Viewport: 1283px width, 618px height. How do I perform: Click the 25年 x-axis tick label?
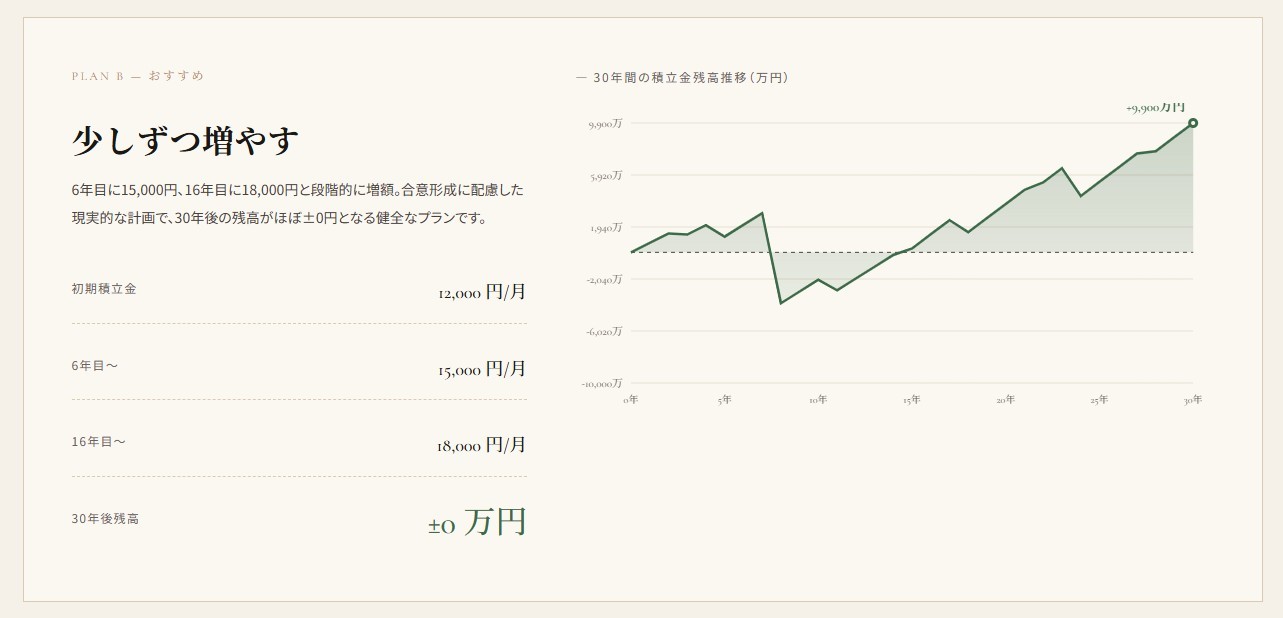(x=1099, y=400)
